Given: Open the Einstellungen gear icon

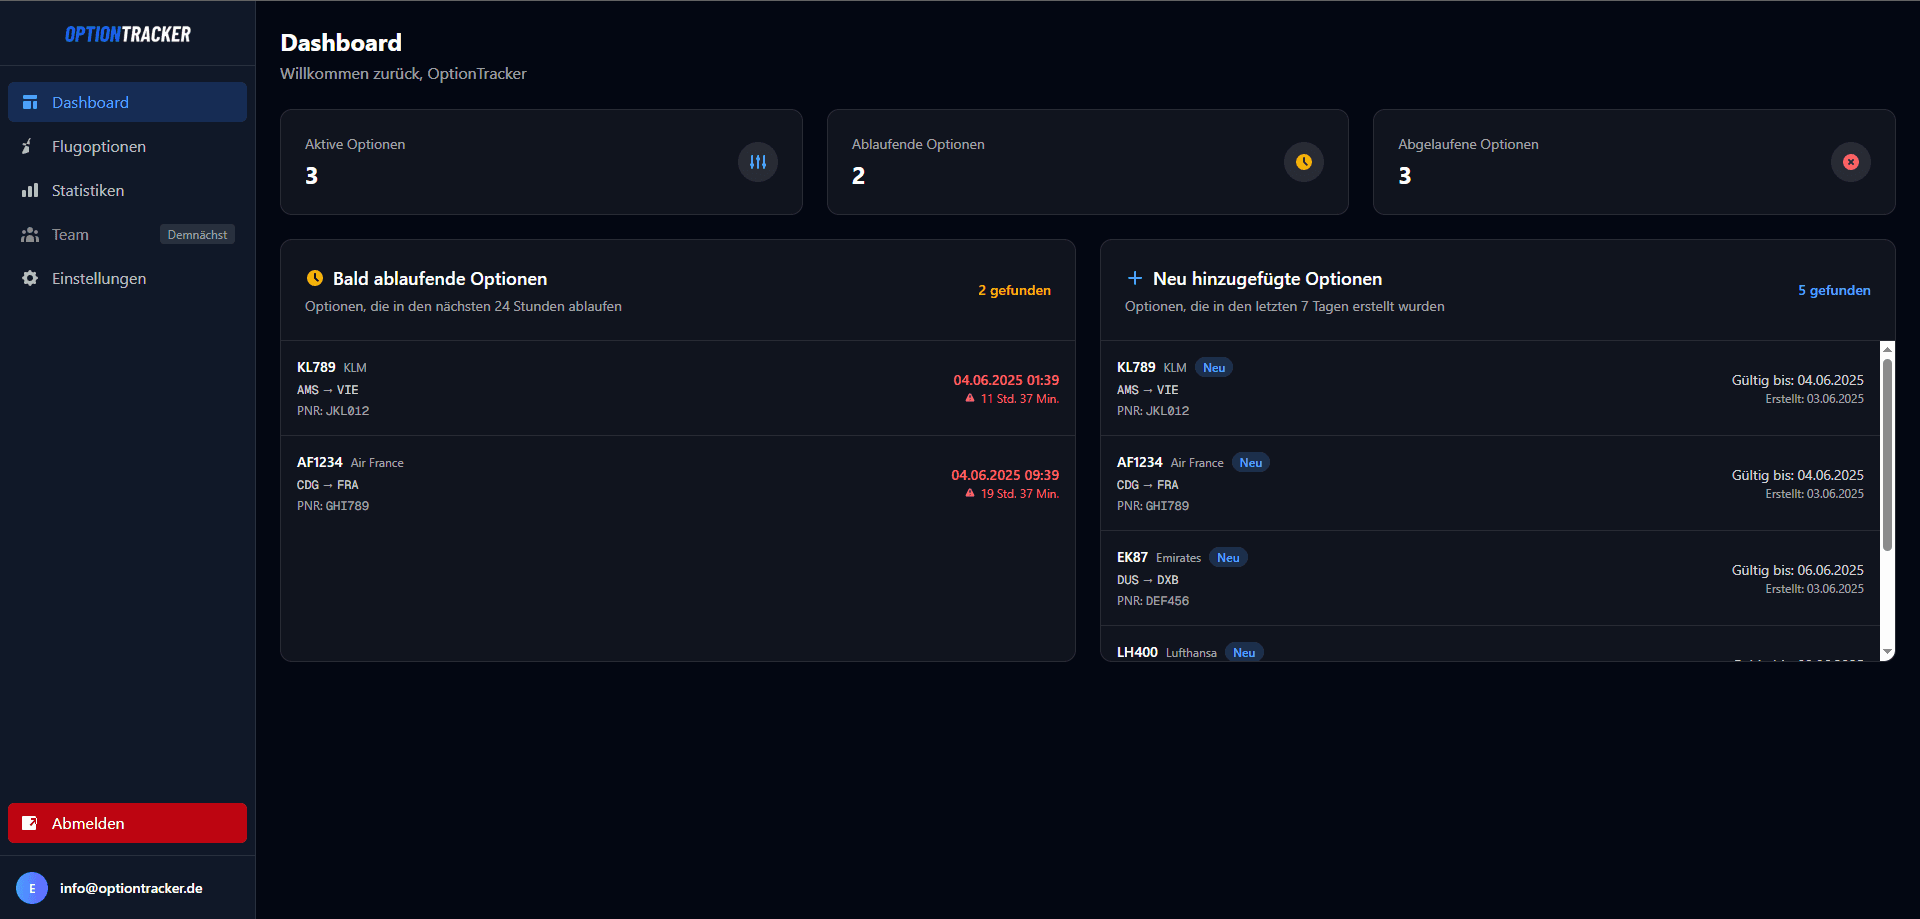Looking at the screenshot, I should 30,278.
